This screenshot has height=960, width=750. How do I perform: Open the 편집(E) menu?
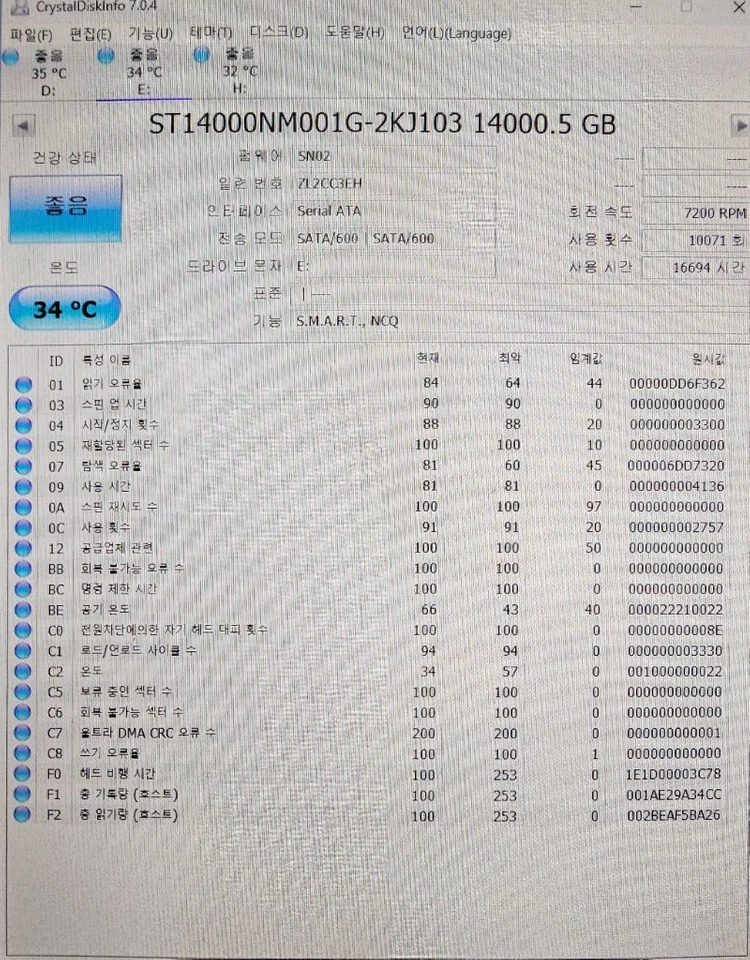[91, 34]
